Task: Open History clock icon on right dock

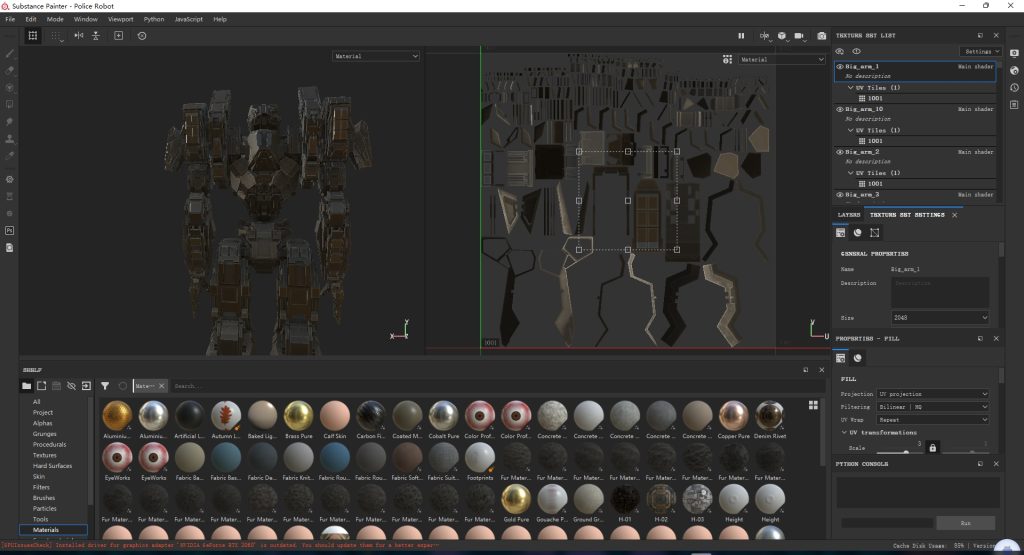Action: click(x=1014, y=87)
